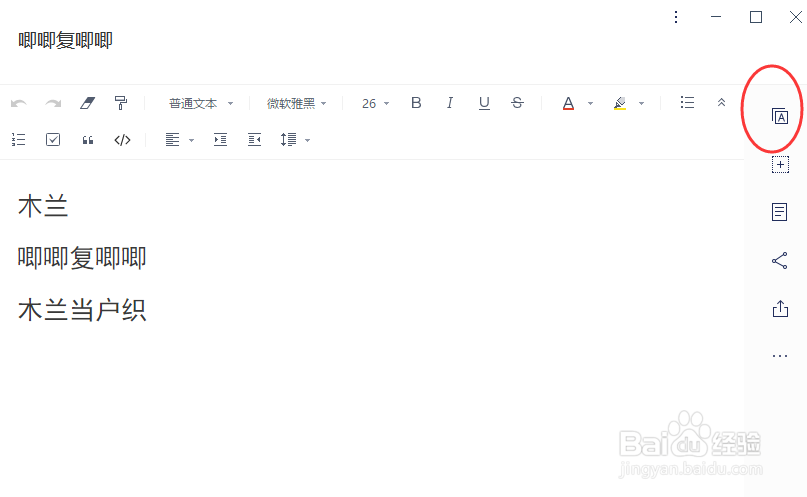Image resolution: width=807 pixels, height=497 pixels.
Task: Expand the line spacing options arrow
Action: 307,140
